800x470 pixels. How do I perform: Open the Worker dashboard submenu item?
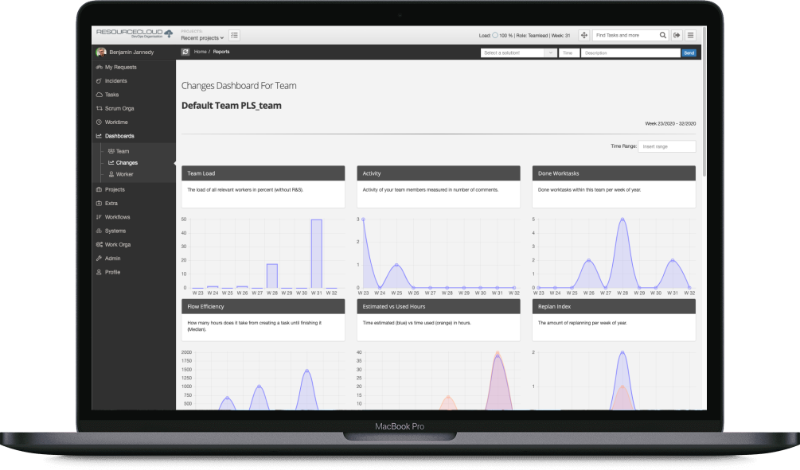pos(121,175)
